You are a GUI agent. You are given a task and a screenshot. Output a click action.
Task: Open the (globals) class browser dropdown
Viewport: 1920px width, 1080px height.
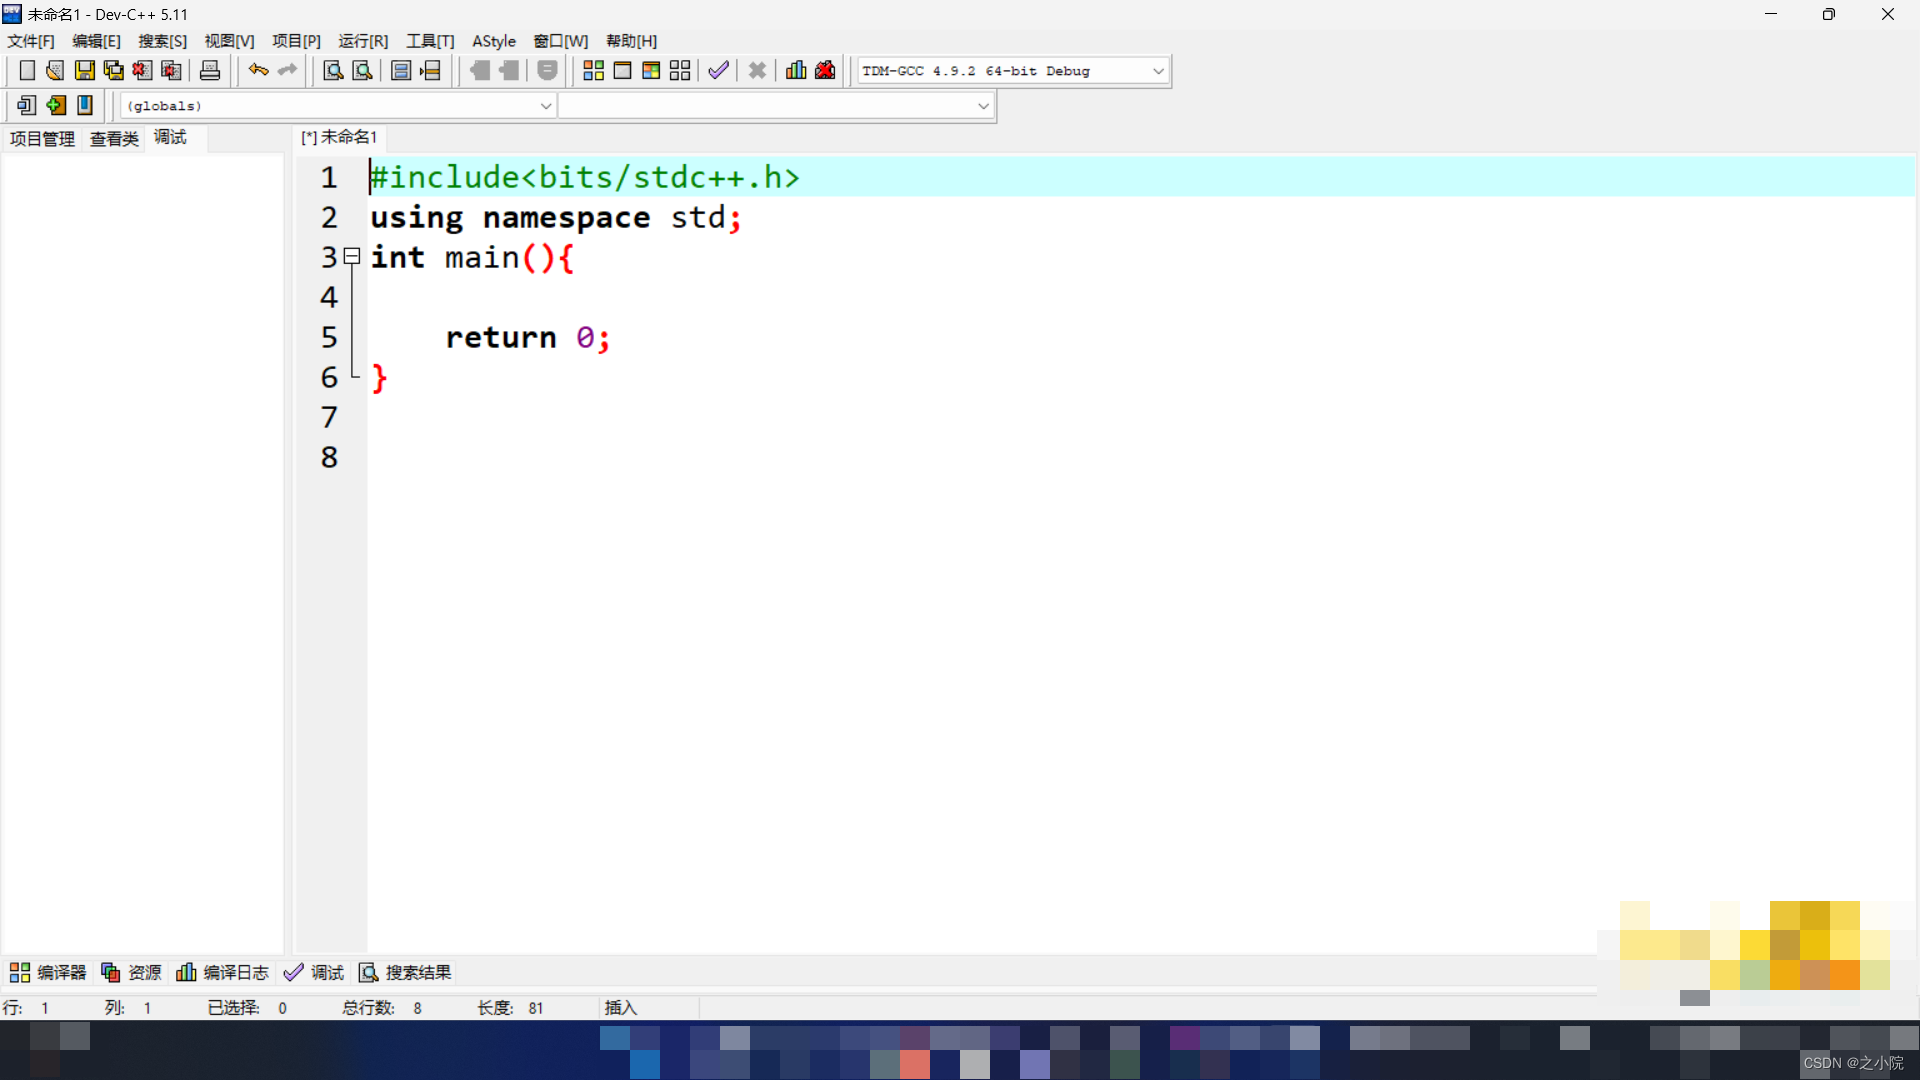pos(545,105)
